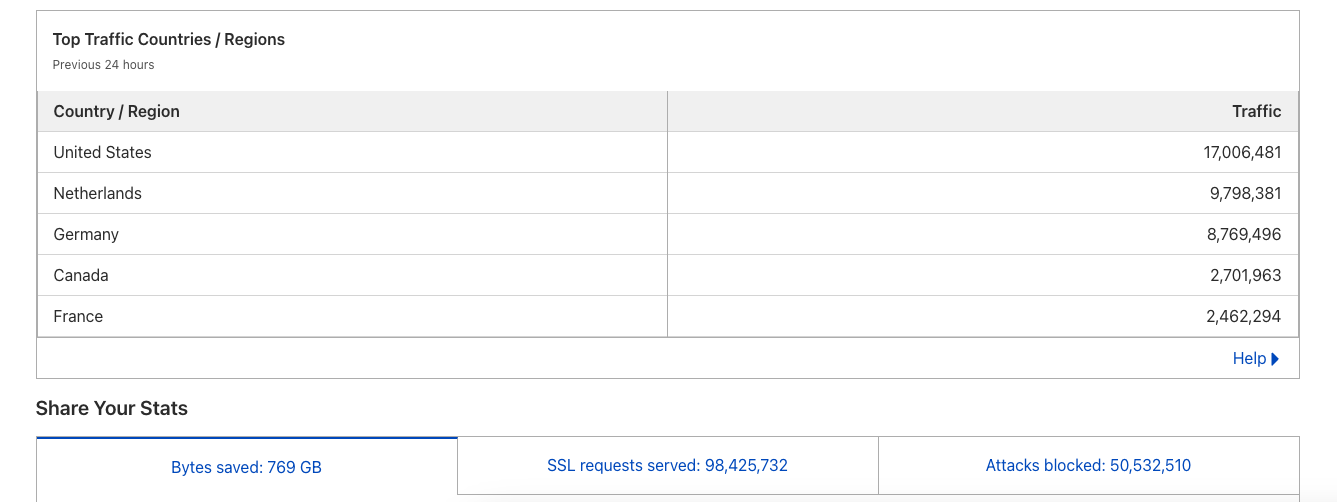Click the Germany country cell

352,234
